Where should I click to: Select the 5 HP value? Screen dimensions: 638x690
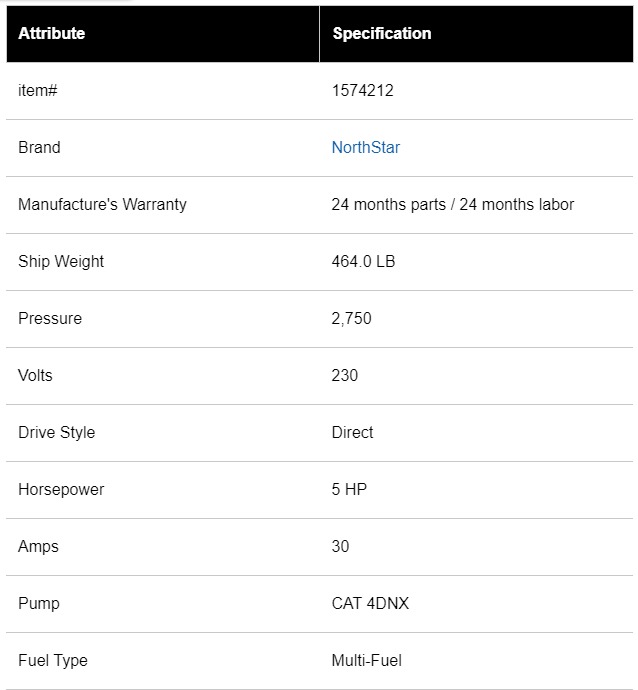pyautogui.click(x=348, y=490)
